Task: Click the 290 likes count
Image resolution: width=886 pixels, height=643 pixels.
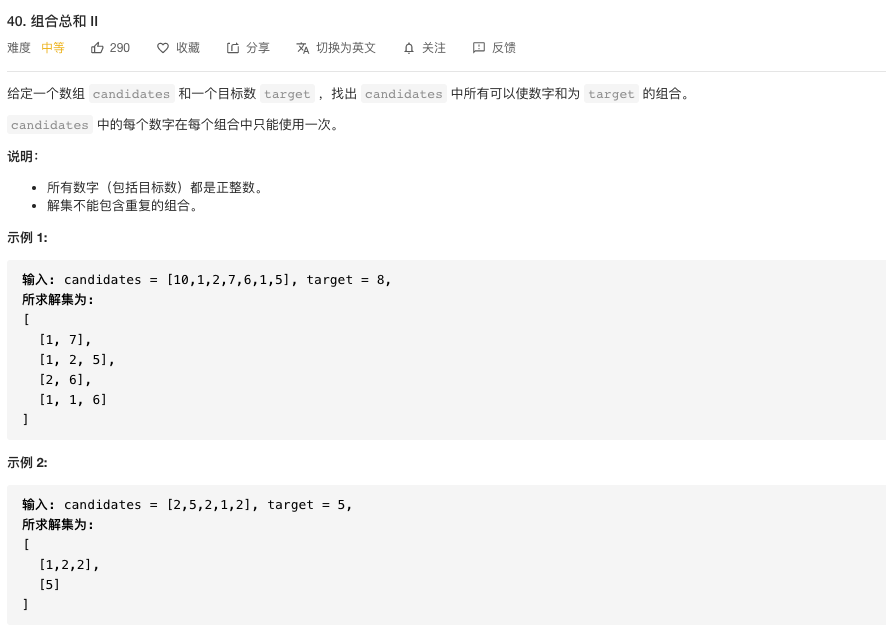Action: coord(120,48)
